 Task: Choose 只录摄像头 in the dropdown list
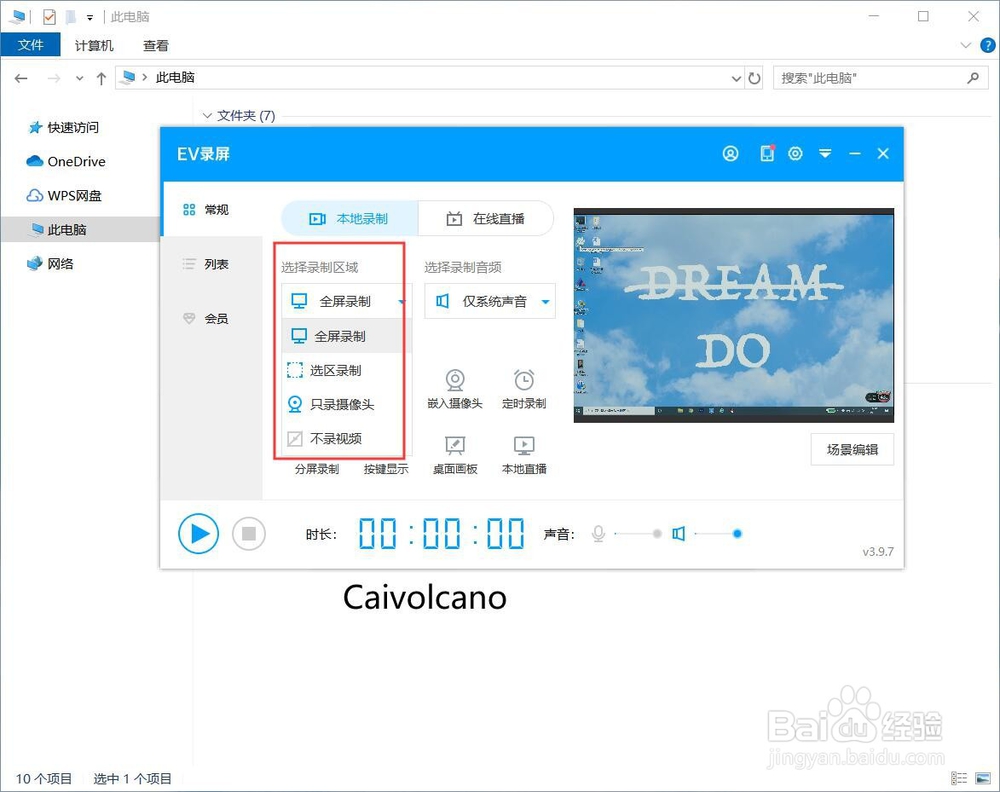345,404
